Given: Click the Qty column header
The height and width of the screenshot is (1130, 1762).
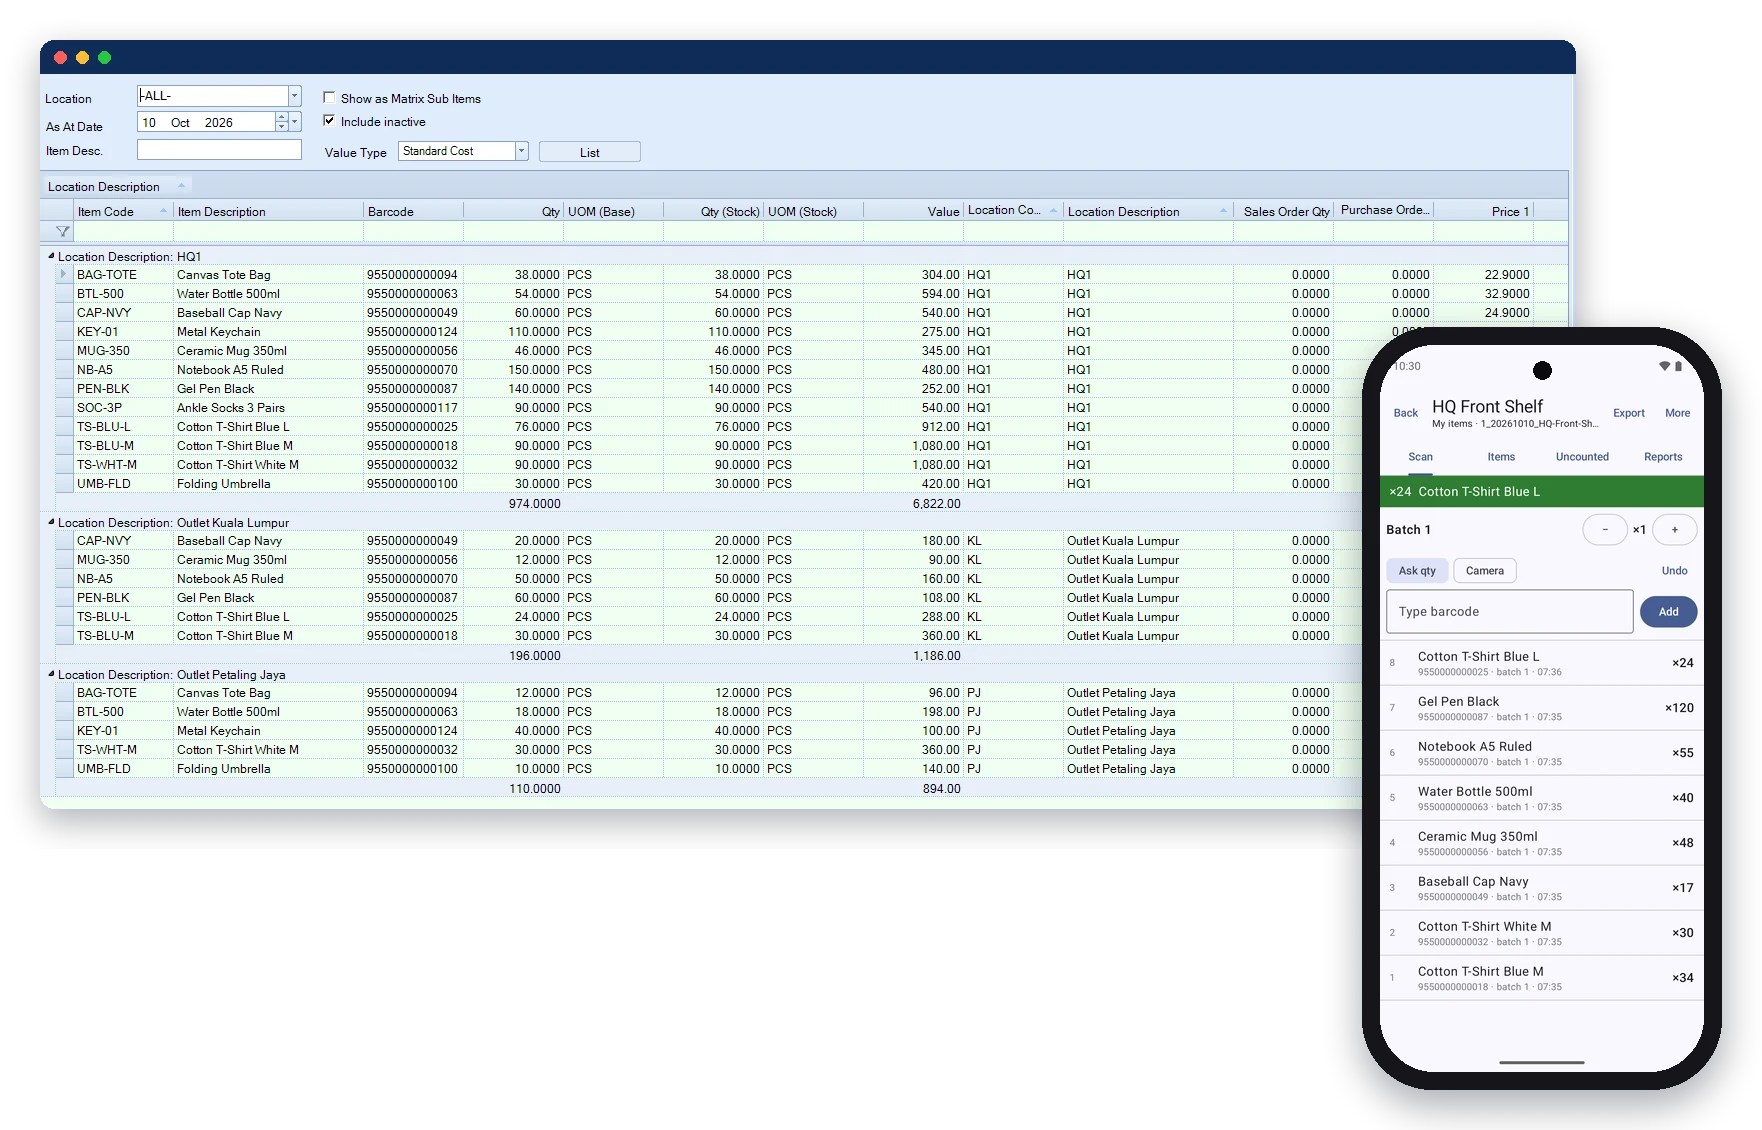Looking at the screenshot, I should pos(513,211).
